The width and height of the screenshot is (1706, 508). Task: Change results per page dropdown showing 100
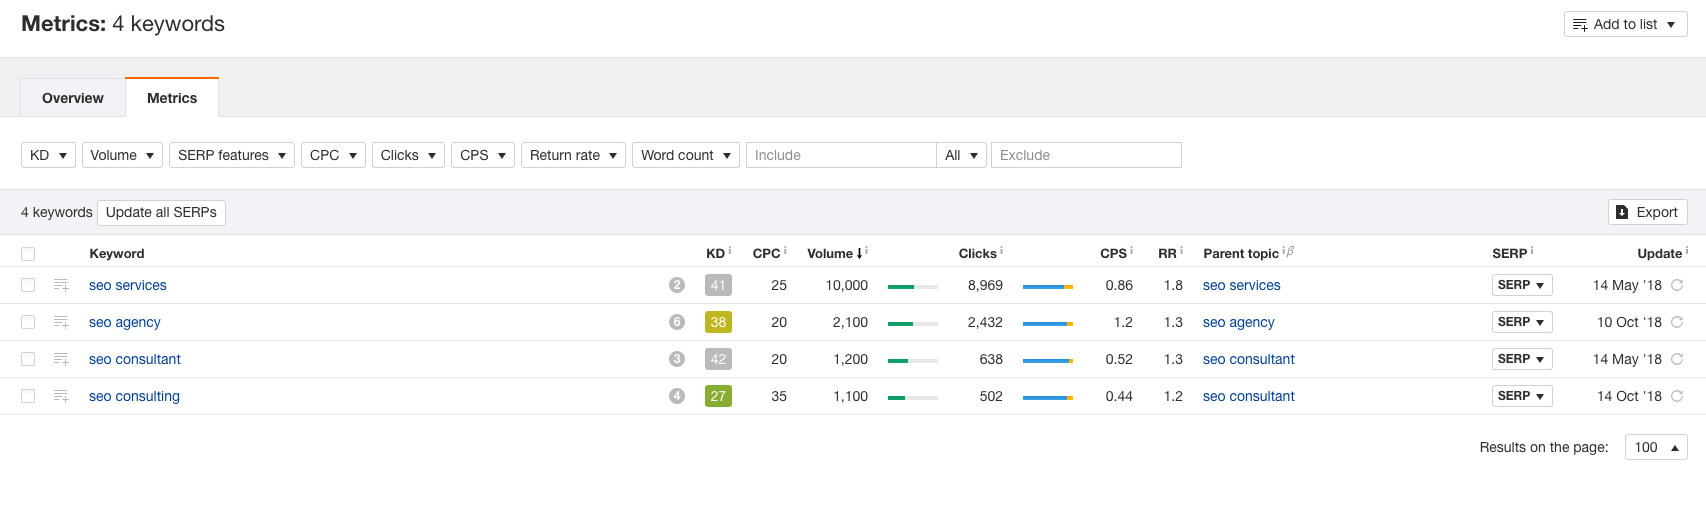pyautogui.click(x=1656, y=447)
